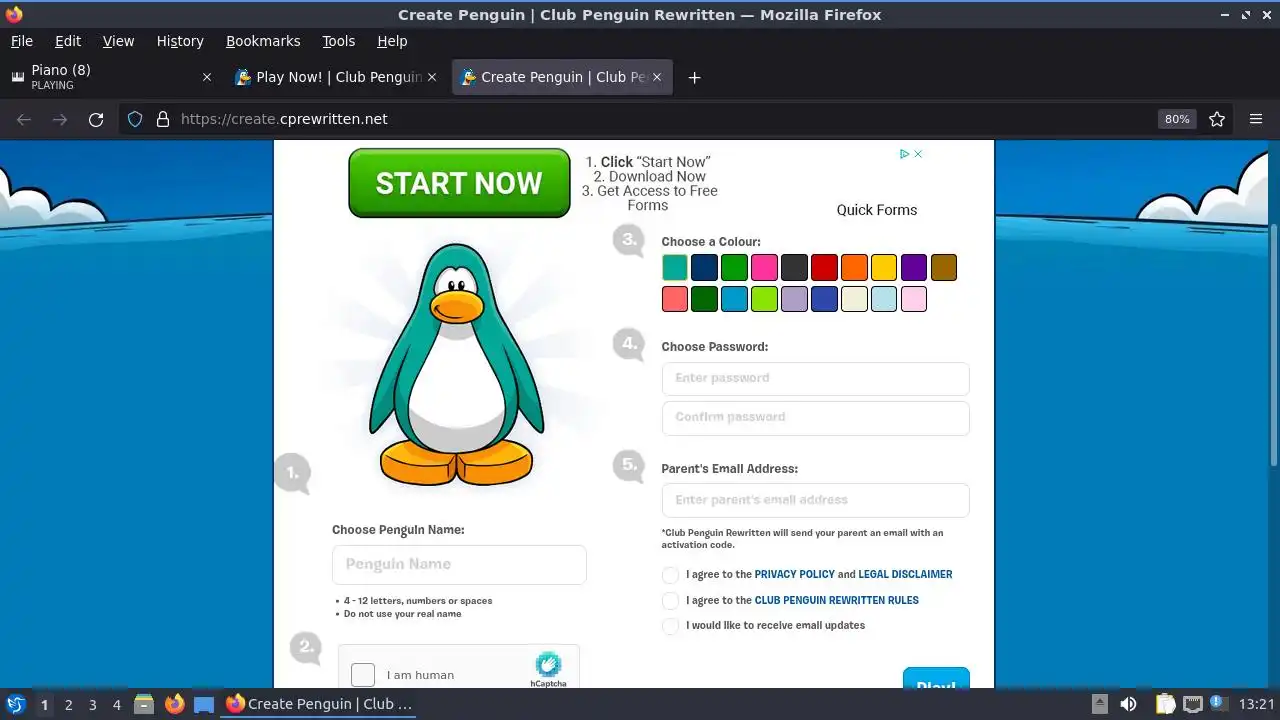Pick the yellow penguin colour
The height and width of the screenshot is (720, 1280).
pos(884,268)
